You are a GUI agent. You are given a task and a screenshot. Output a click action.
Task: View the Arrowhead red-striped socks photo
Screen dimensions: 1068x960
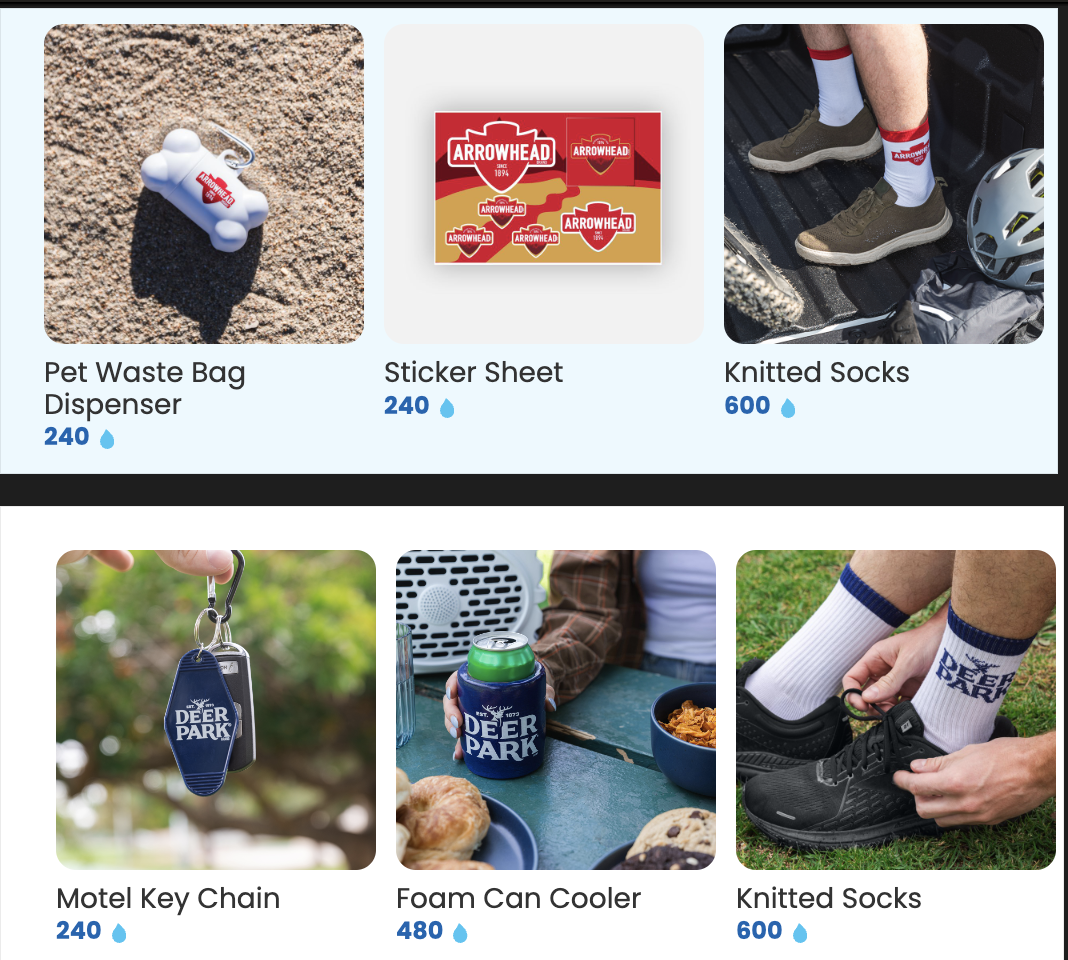pyautogui.click(x=883, y=184)
